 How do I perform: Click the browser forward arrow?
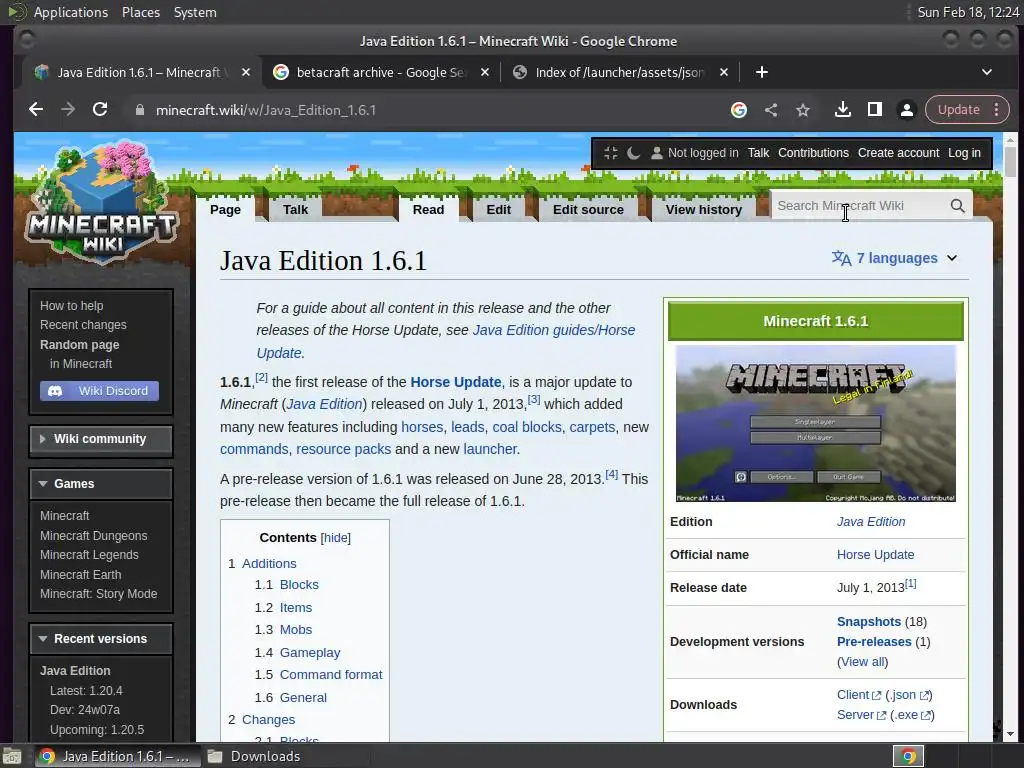[x=68, y=110]
